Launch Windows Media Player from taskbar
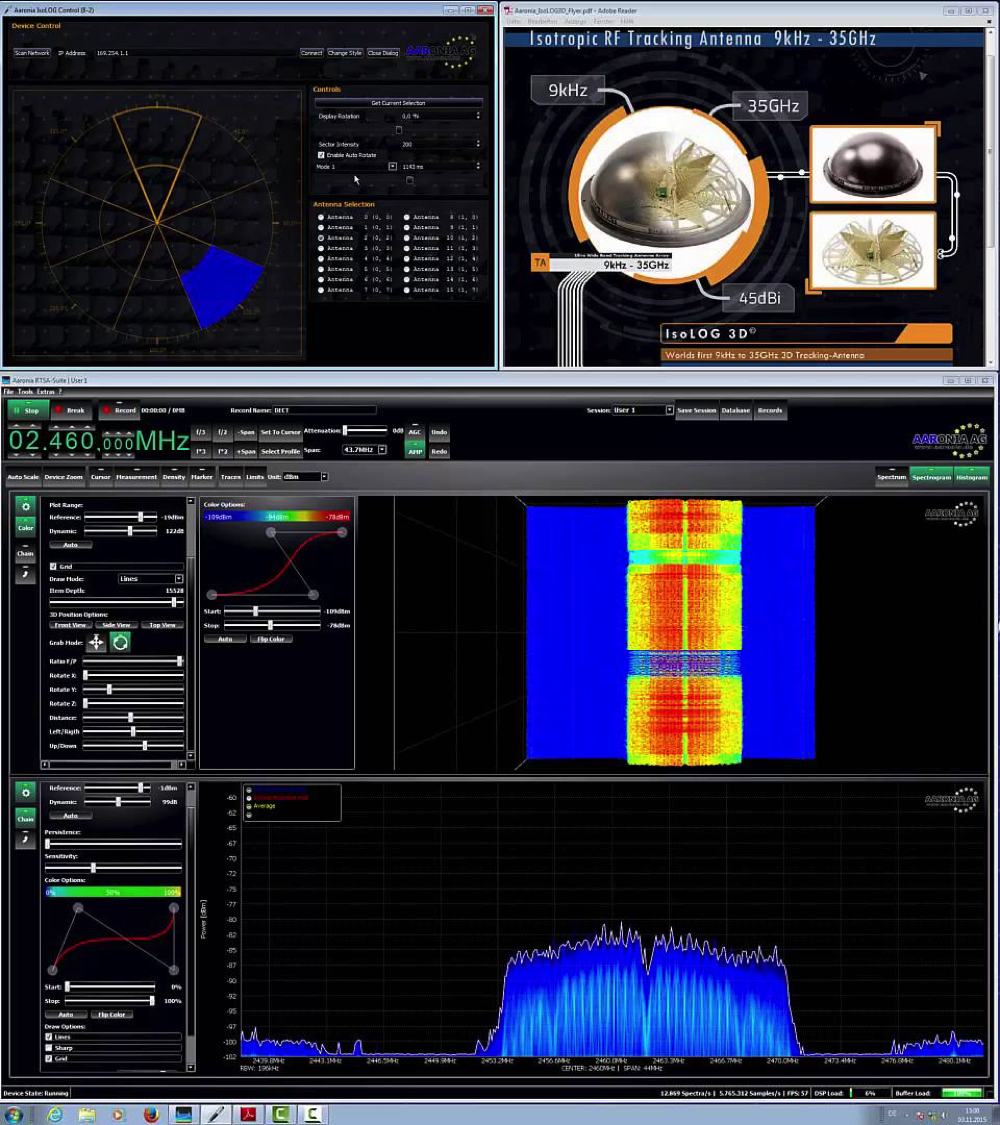This screenshot has height=1125, width=1000. tap(118, 1114)
